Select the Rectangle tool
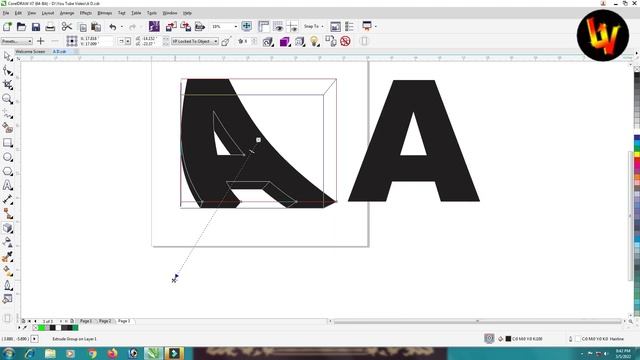 click(7, 142)
